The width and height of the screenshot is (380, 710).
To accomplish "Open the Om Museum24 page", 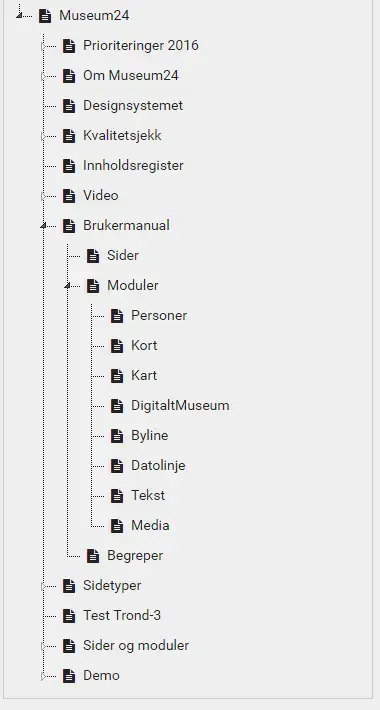I will point(130,76).
